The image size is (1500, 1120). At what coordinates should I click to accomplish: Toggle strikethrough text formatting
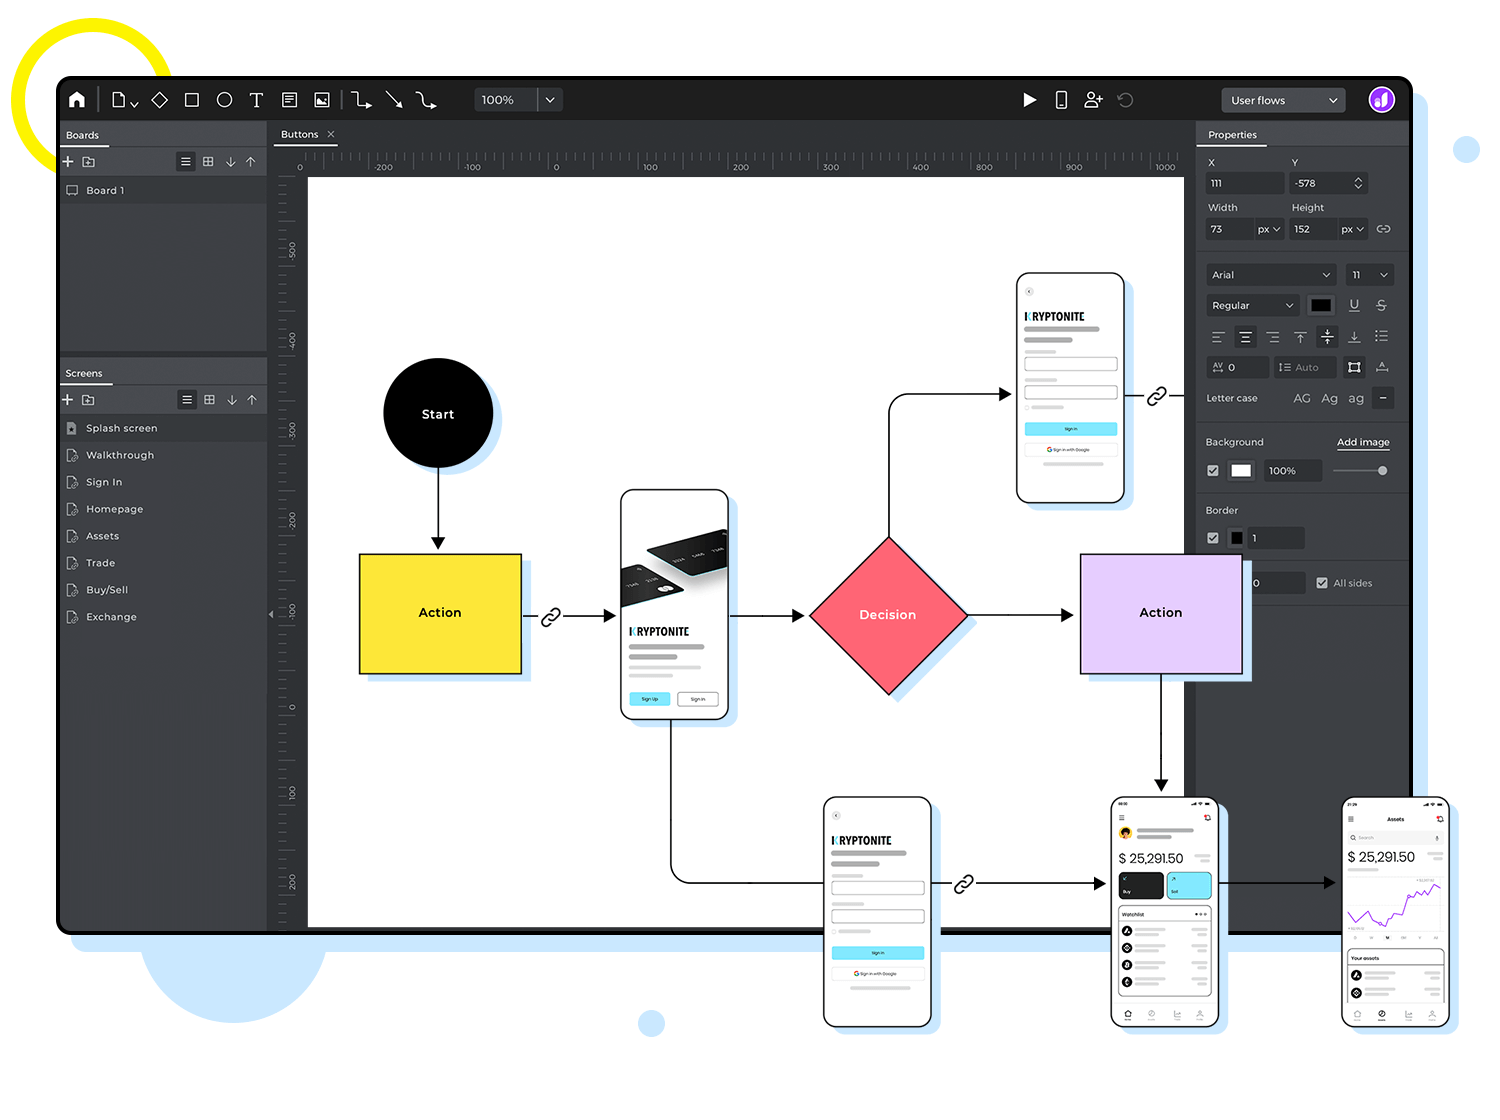[x=1381, y=305]
